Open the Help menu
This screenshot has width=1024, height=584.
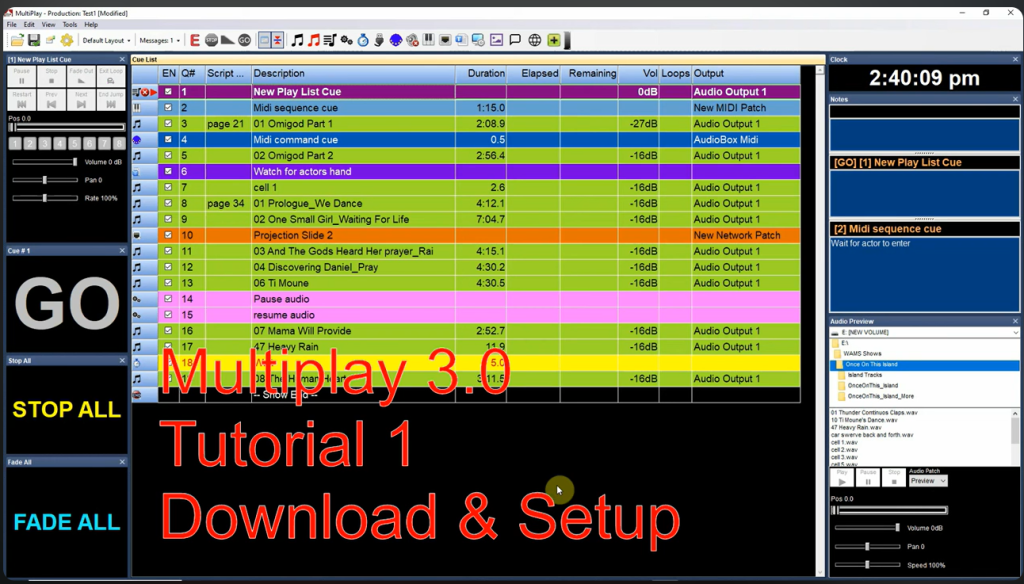91,25
